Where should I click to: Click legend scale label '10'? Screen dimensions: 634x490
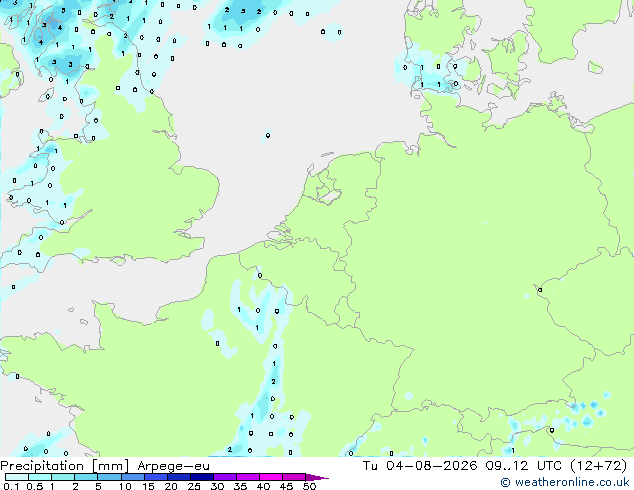(x=125, y=486)
